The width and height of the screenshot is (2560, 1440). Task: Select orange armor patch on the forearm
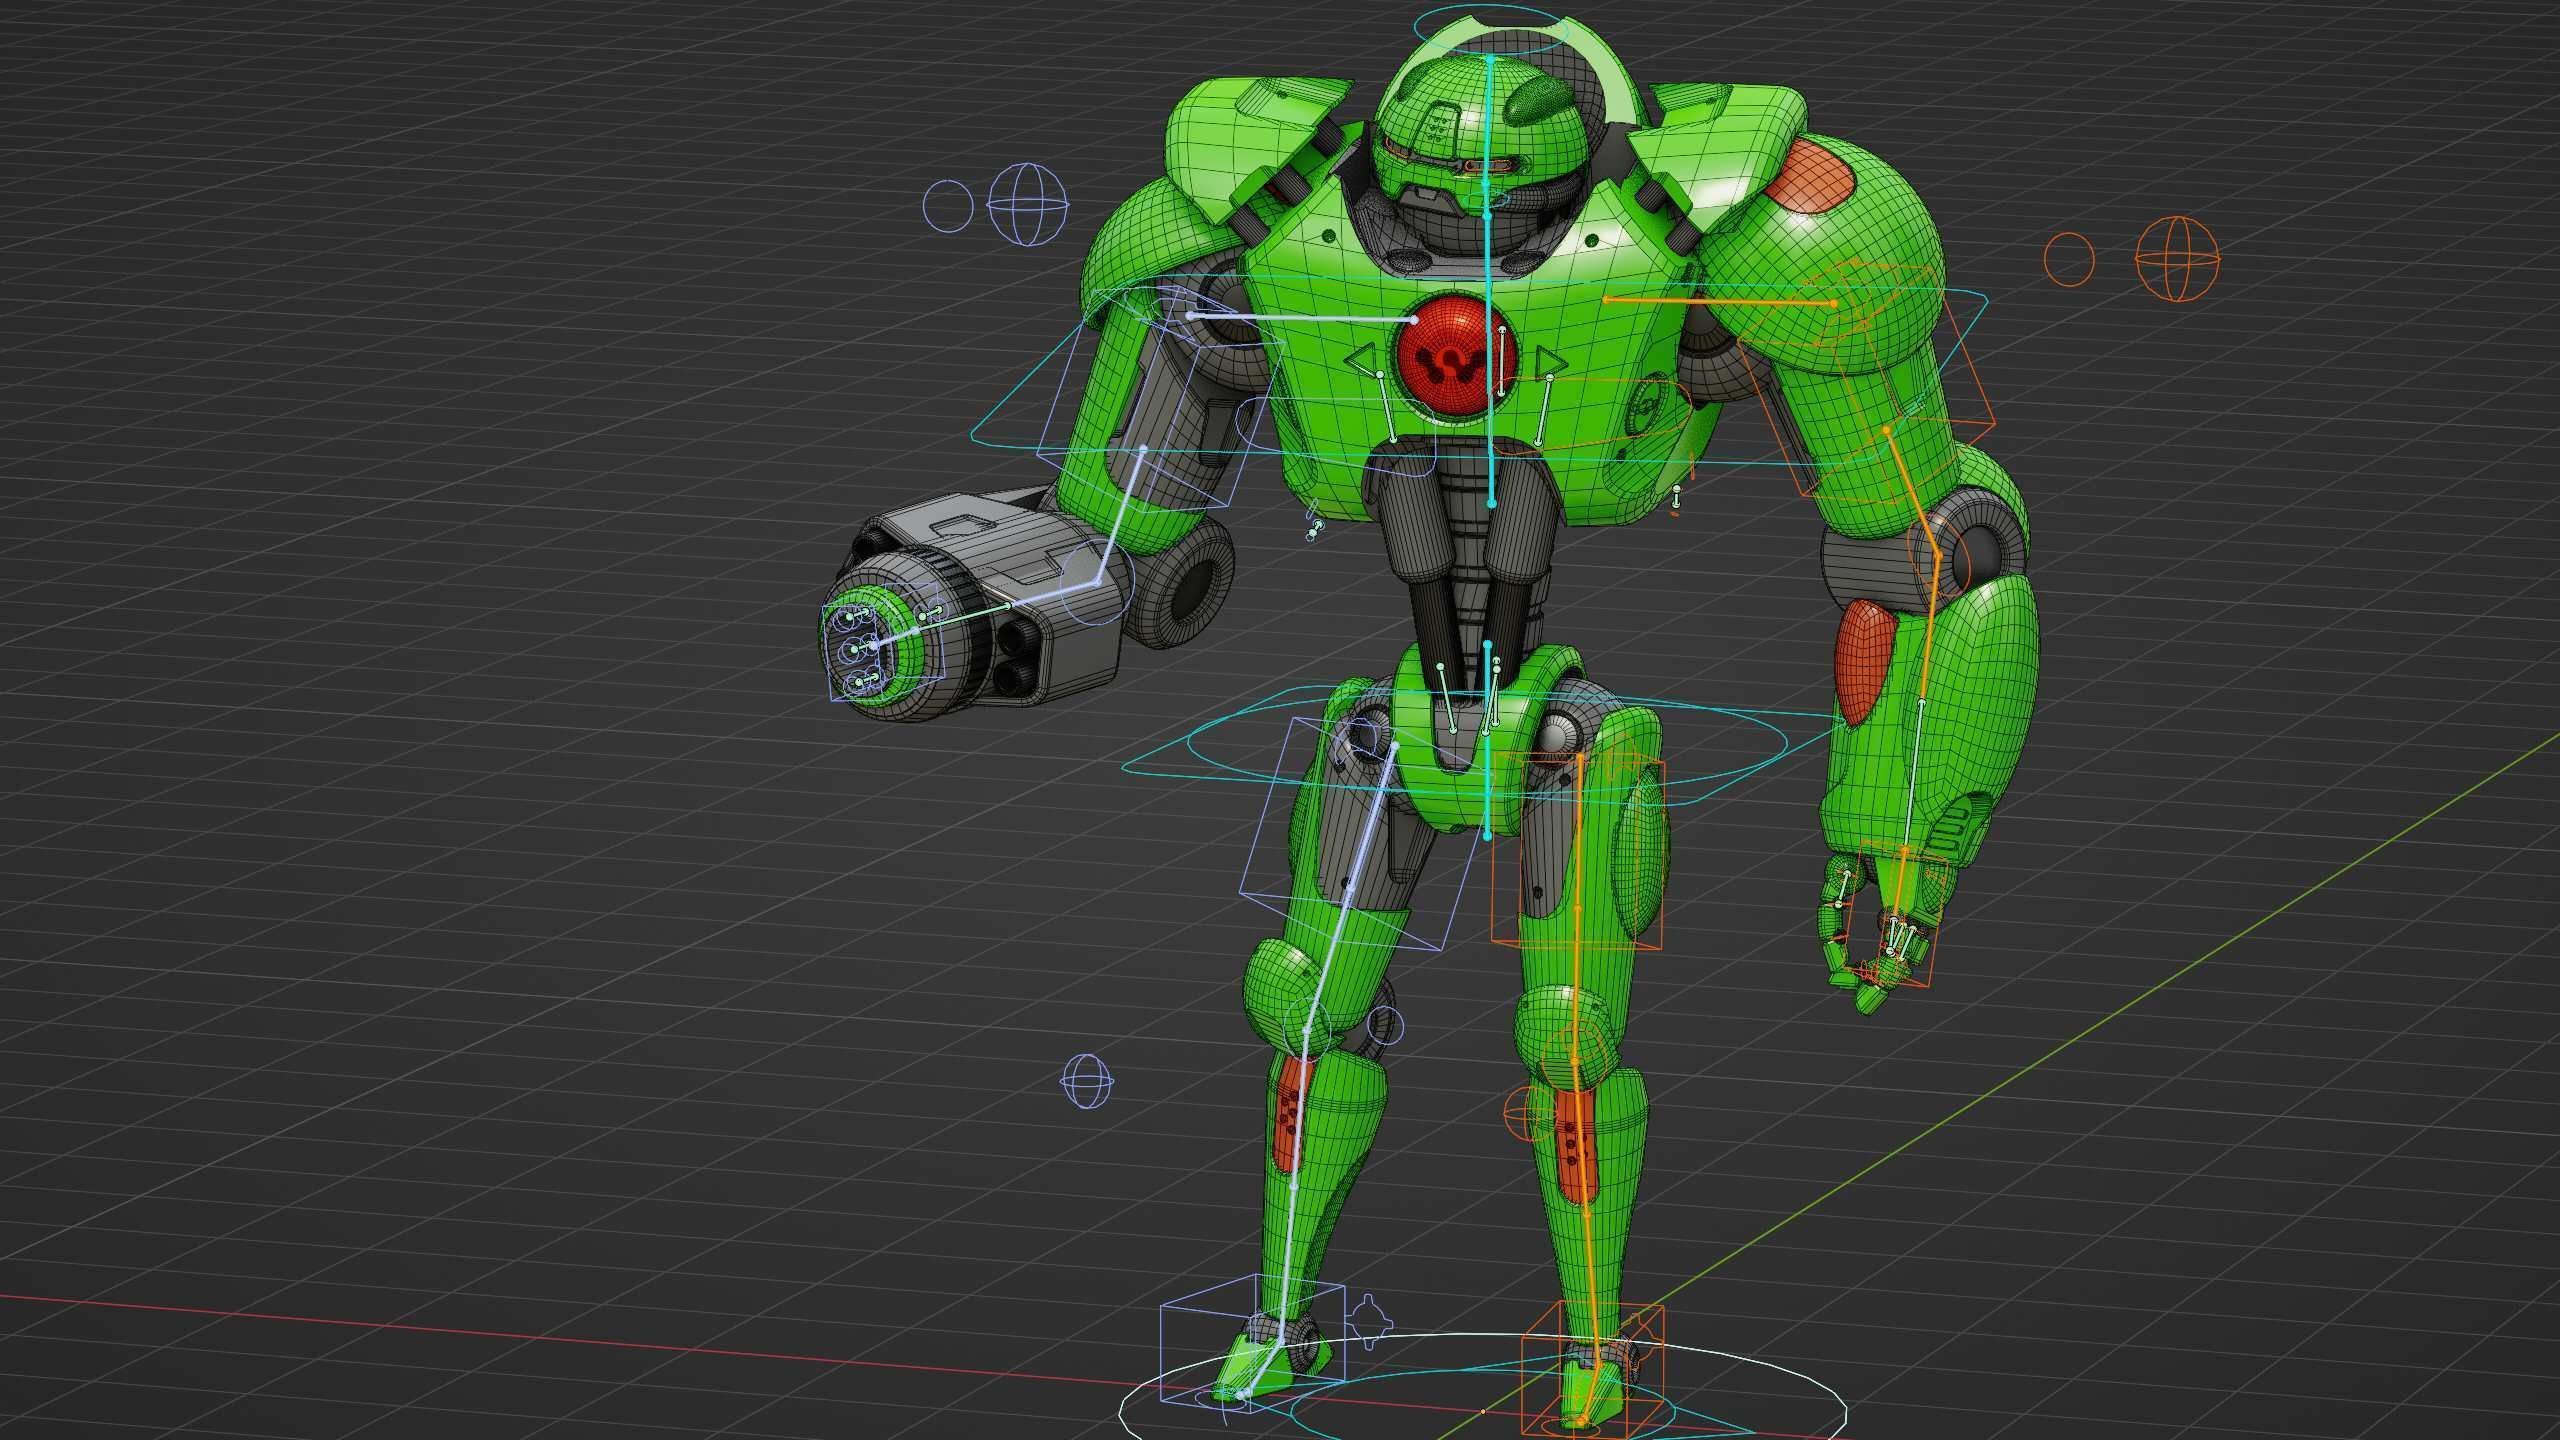click(1866, 662)
